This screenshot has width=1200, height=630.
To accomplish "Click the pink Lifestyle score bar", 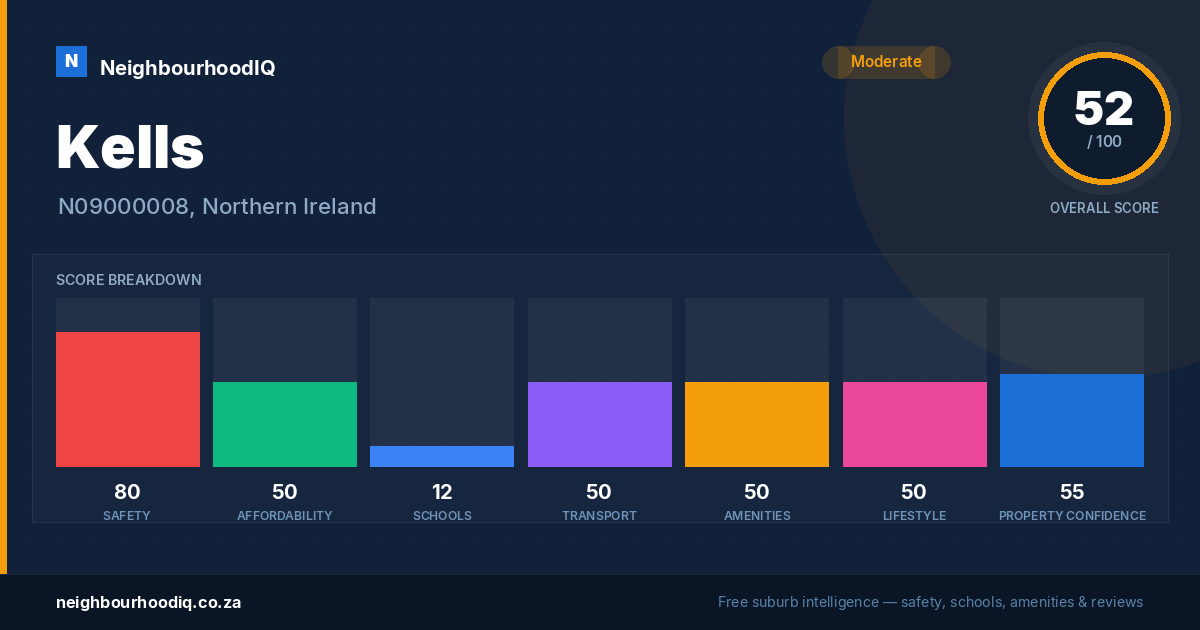I will click(915, 424).
